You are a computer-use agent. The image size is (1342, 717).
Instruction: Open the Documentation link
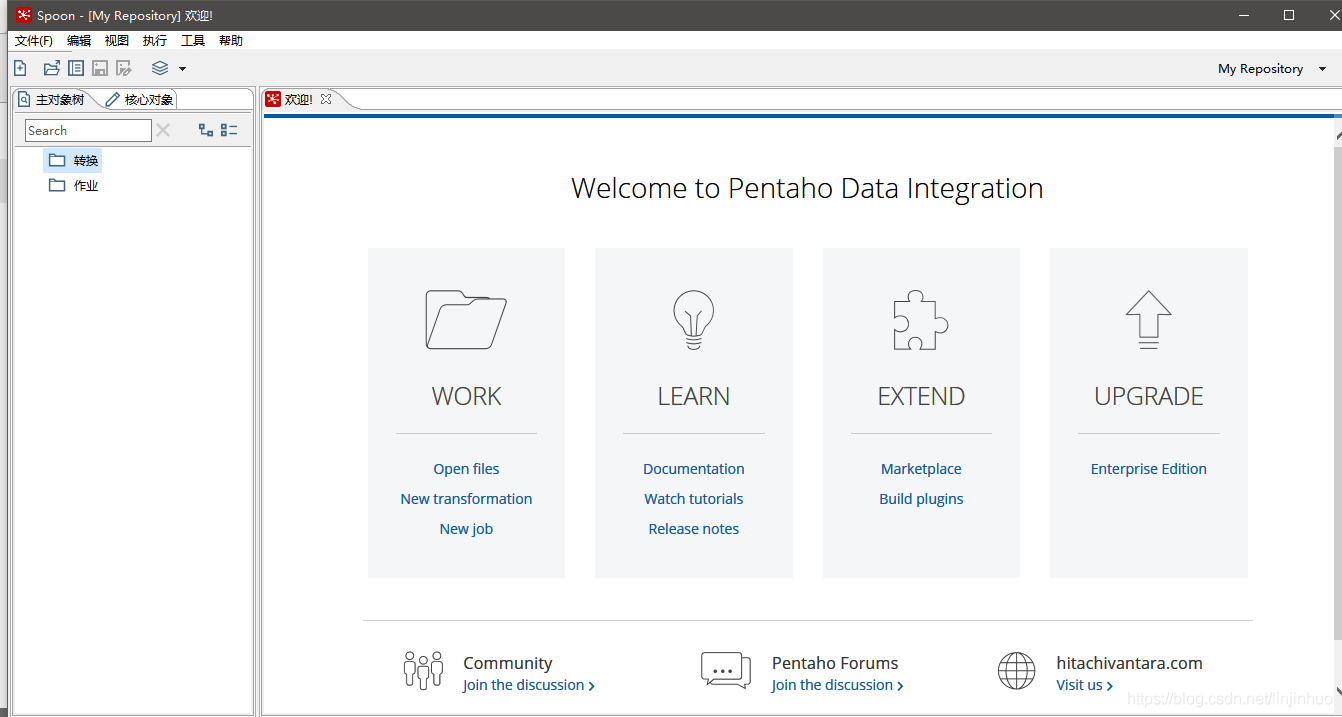coord(694,469)
